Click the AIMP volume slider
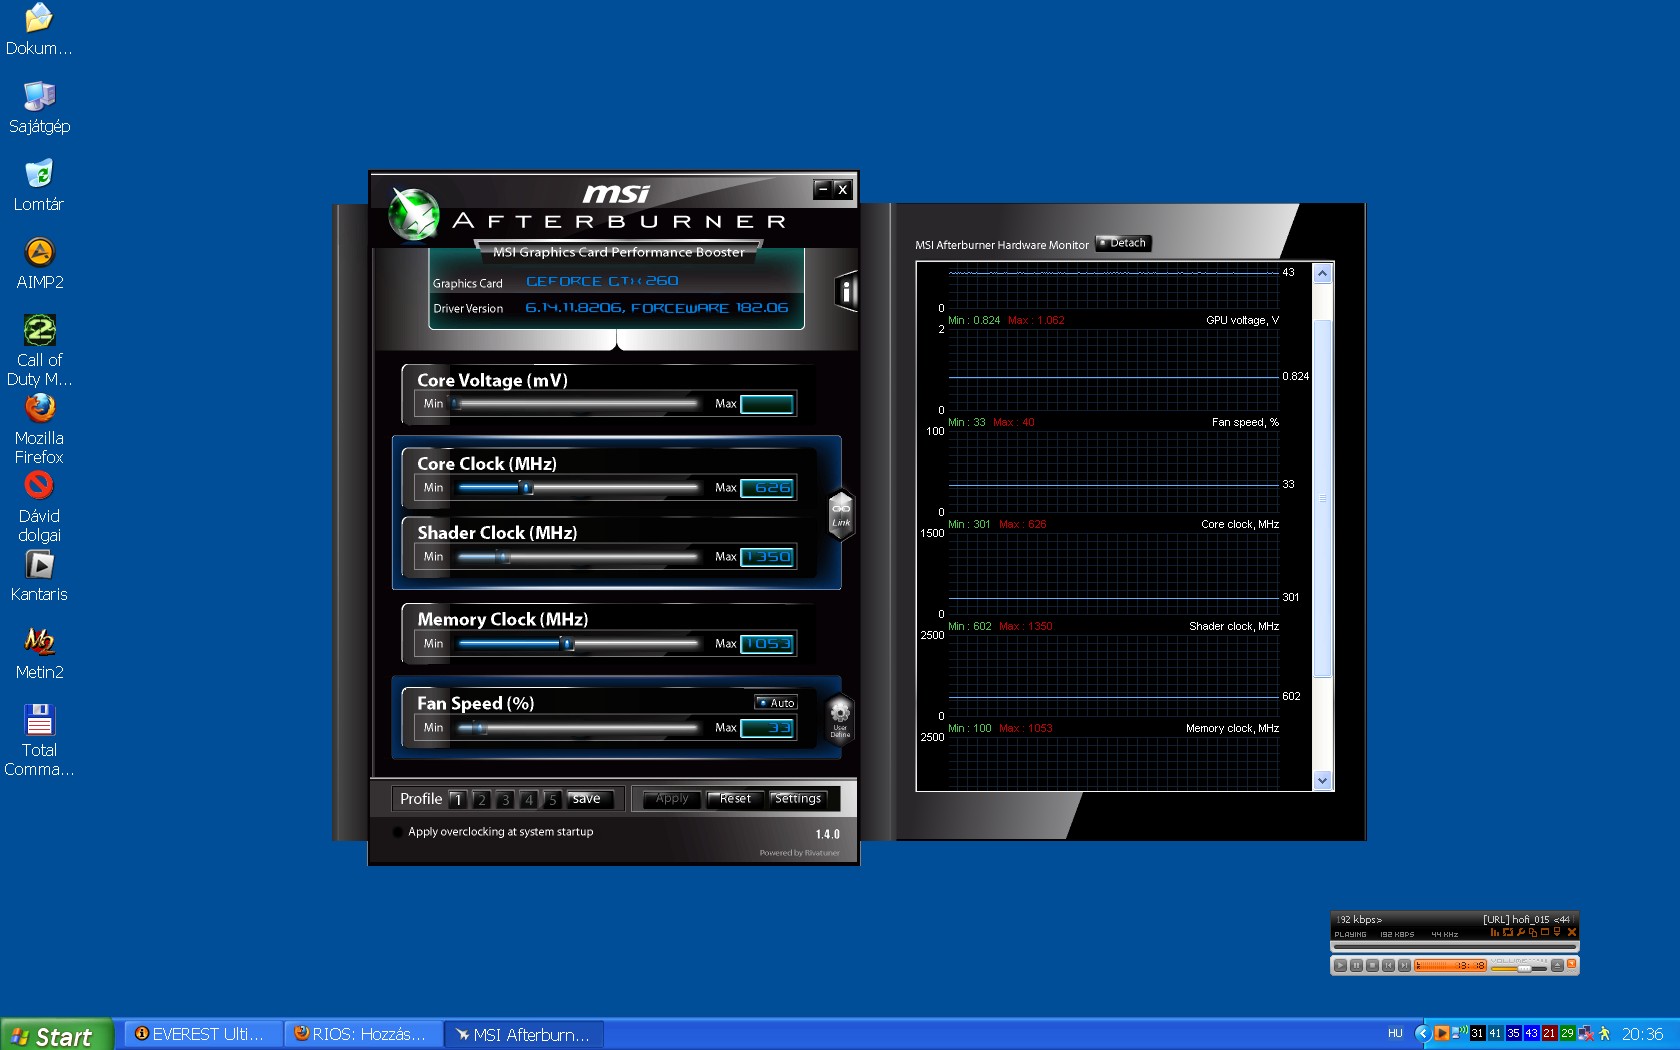1680x1050 pixels. (1519, 969)
